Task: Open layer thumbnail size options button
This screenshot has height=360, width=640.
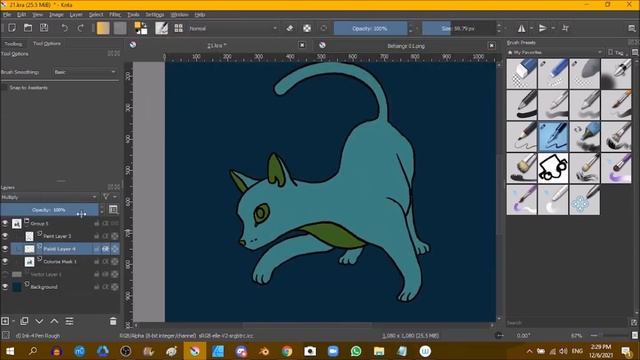Action: pyautogui.click(x=113, y=210)
